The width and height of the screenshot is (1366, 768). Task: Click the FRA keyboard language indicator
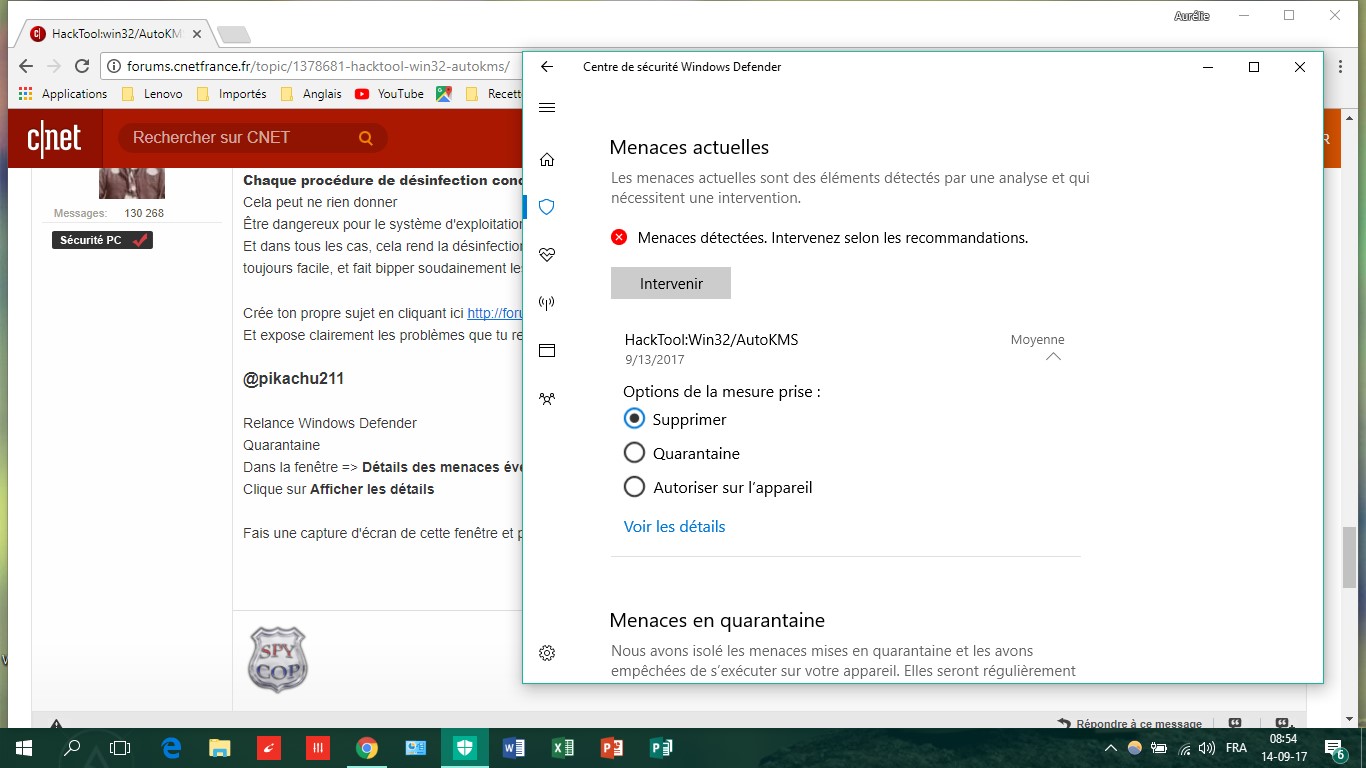point(1236,748)
